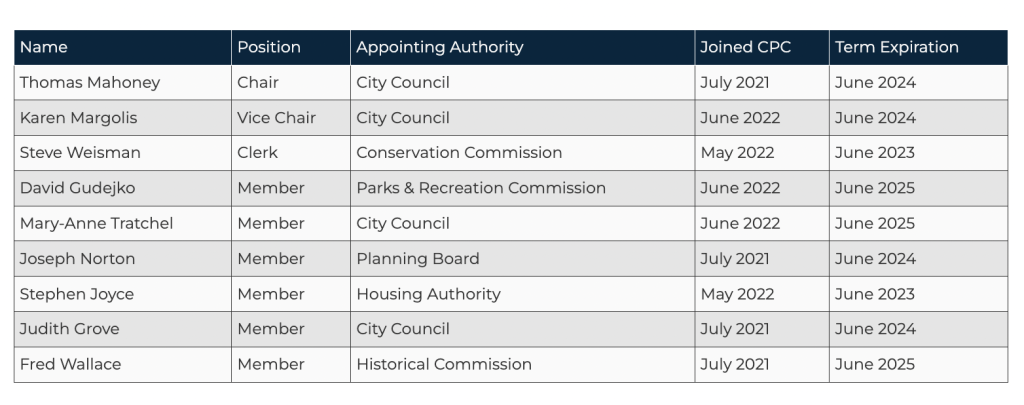This screenshot has width=1024, height=405.
Task: Select the Clerk position cell
Action: [x=257, y=153]
